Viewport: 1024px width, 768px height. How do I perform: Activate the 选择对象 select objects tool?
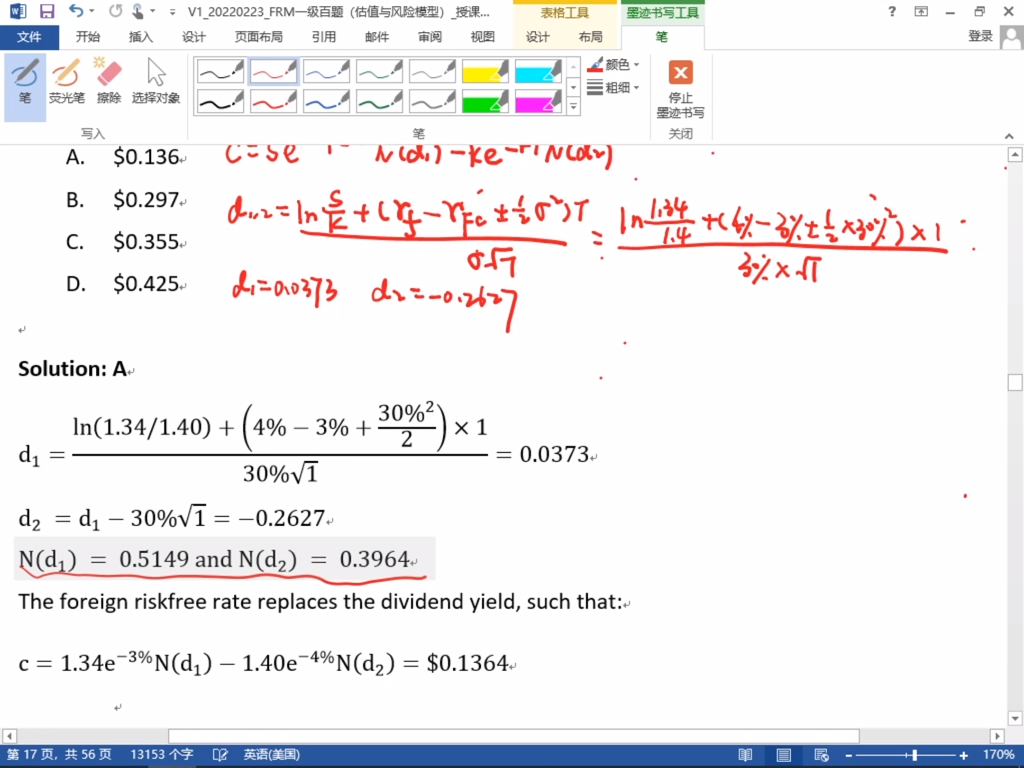156,81
